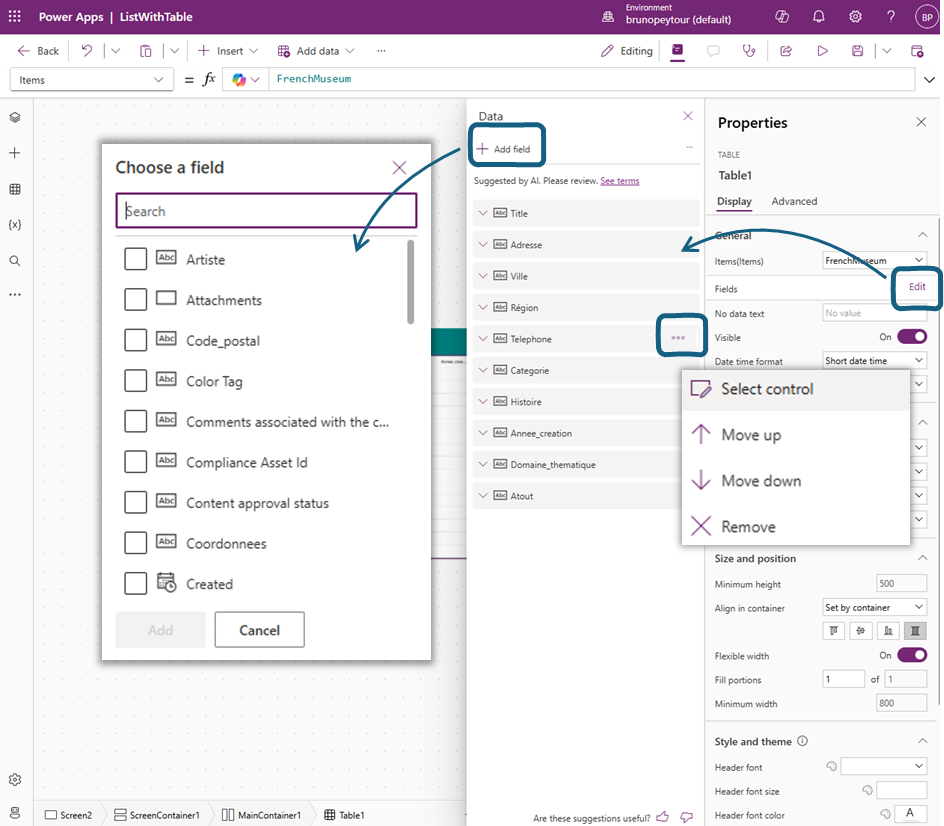Expand the Adresse field row
Screen dimensions: 944x826
pyautogui.click(x=483, y=245)
